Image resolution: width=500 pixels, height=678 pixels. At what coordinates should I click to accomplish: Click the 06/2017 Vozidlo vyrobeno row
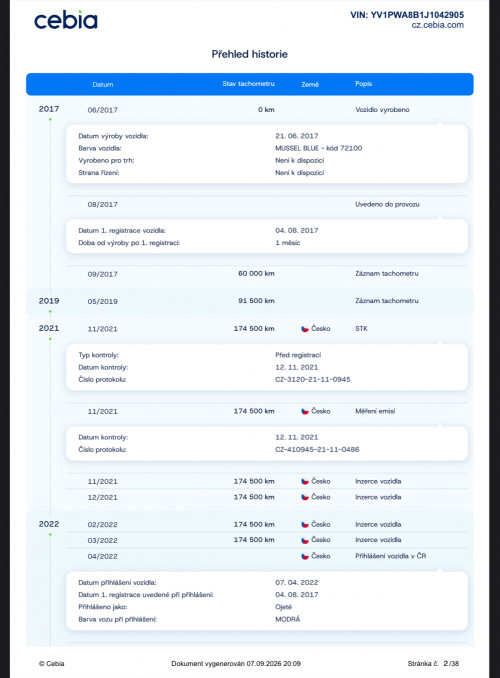coord(267,110)
